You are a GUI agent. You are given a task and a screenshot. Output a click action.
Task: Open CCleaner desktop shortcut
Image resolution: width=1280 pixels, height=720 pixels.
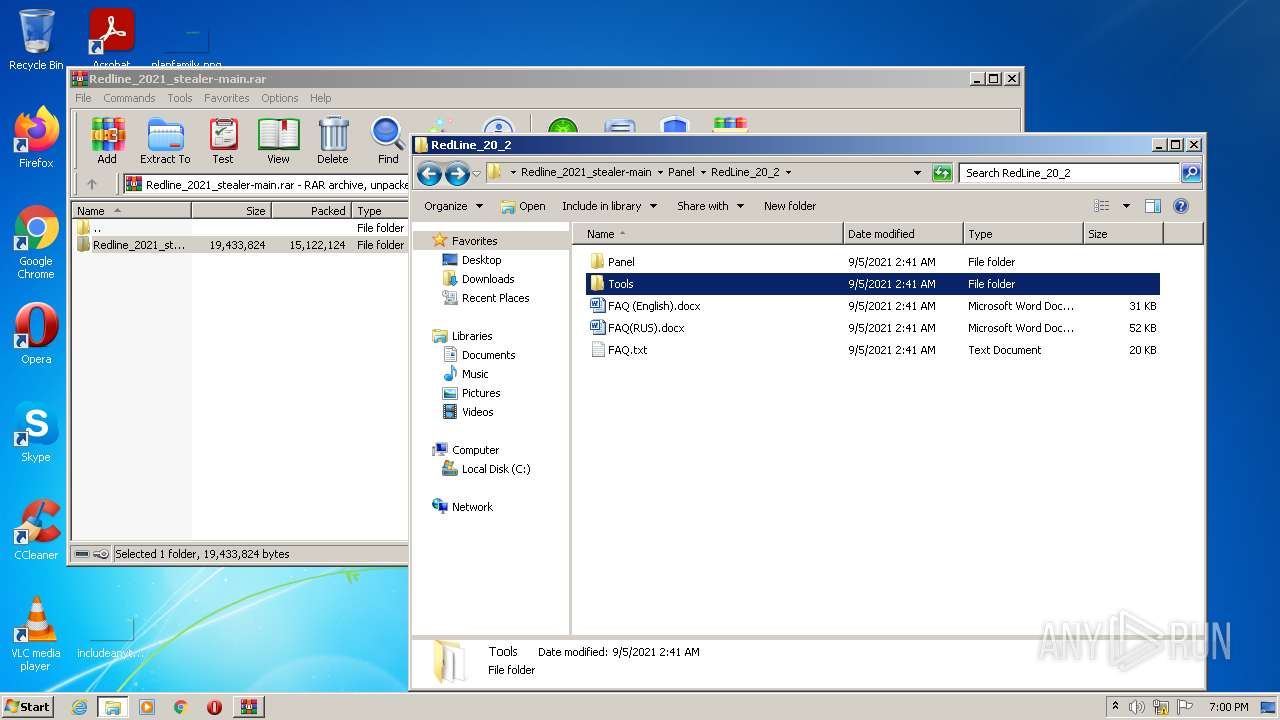[36, 530]
